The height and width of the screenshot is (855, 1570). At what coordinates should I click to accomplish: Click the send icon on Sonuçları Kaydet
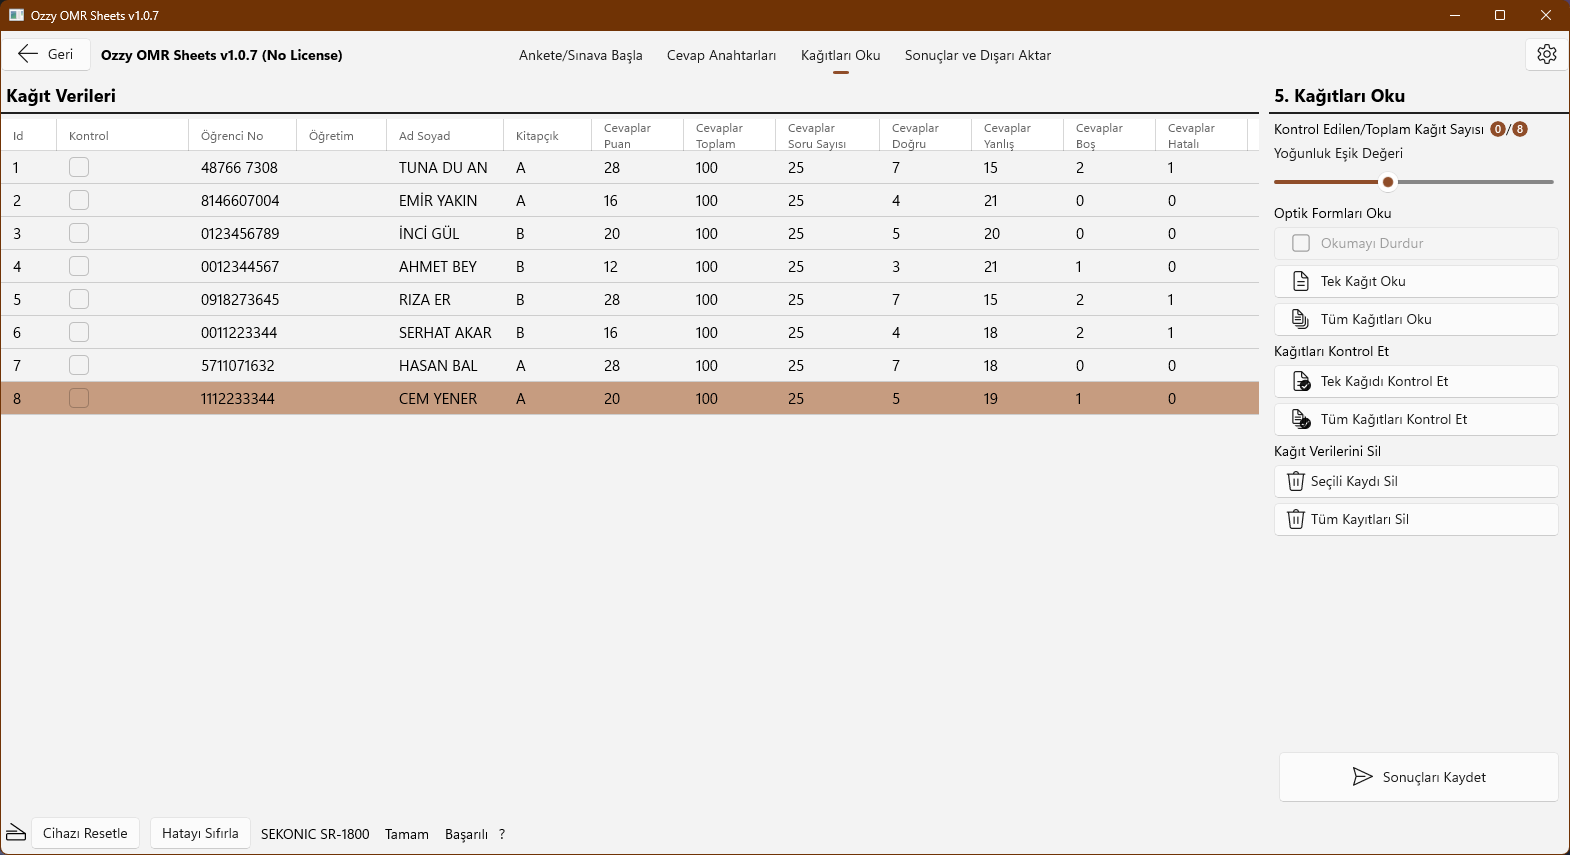pyautogui.click(x=1362, y=777)
